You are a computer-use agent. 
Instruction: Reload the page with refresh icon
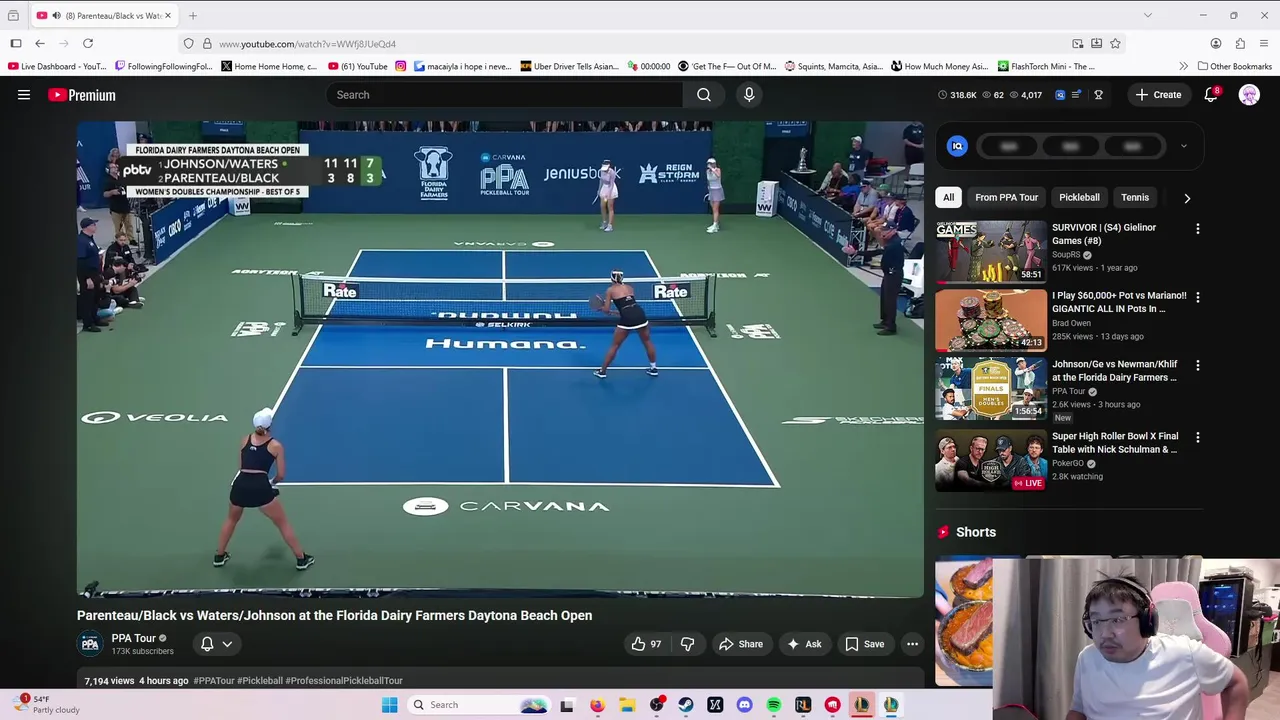point(88,44)
